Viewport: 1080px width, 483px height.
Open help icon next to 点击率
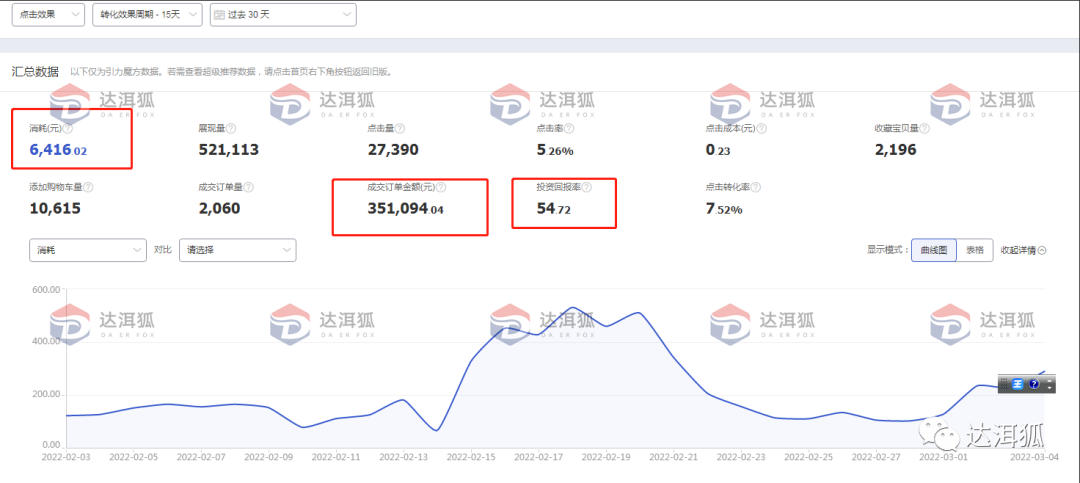[569, 129]
